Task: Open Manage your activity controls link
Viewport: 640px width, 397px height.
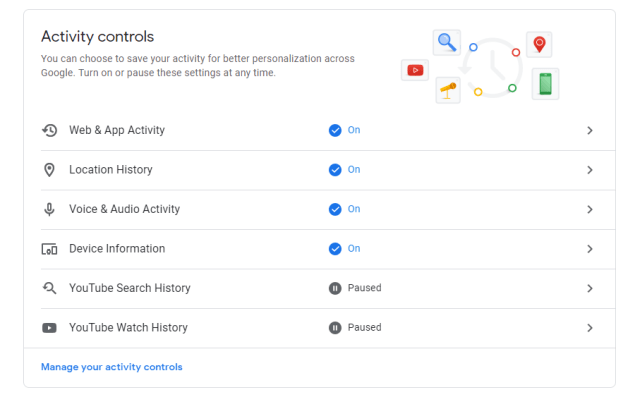Action: pos(111,367)
